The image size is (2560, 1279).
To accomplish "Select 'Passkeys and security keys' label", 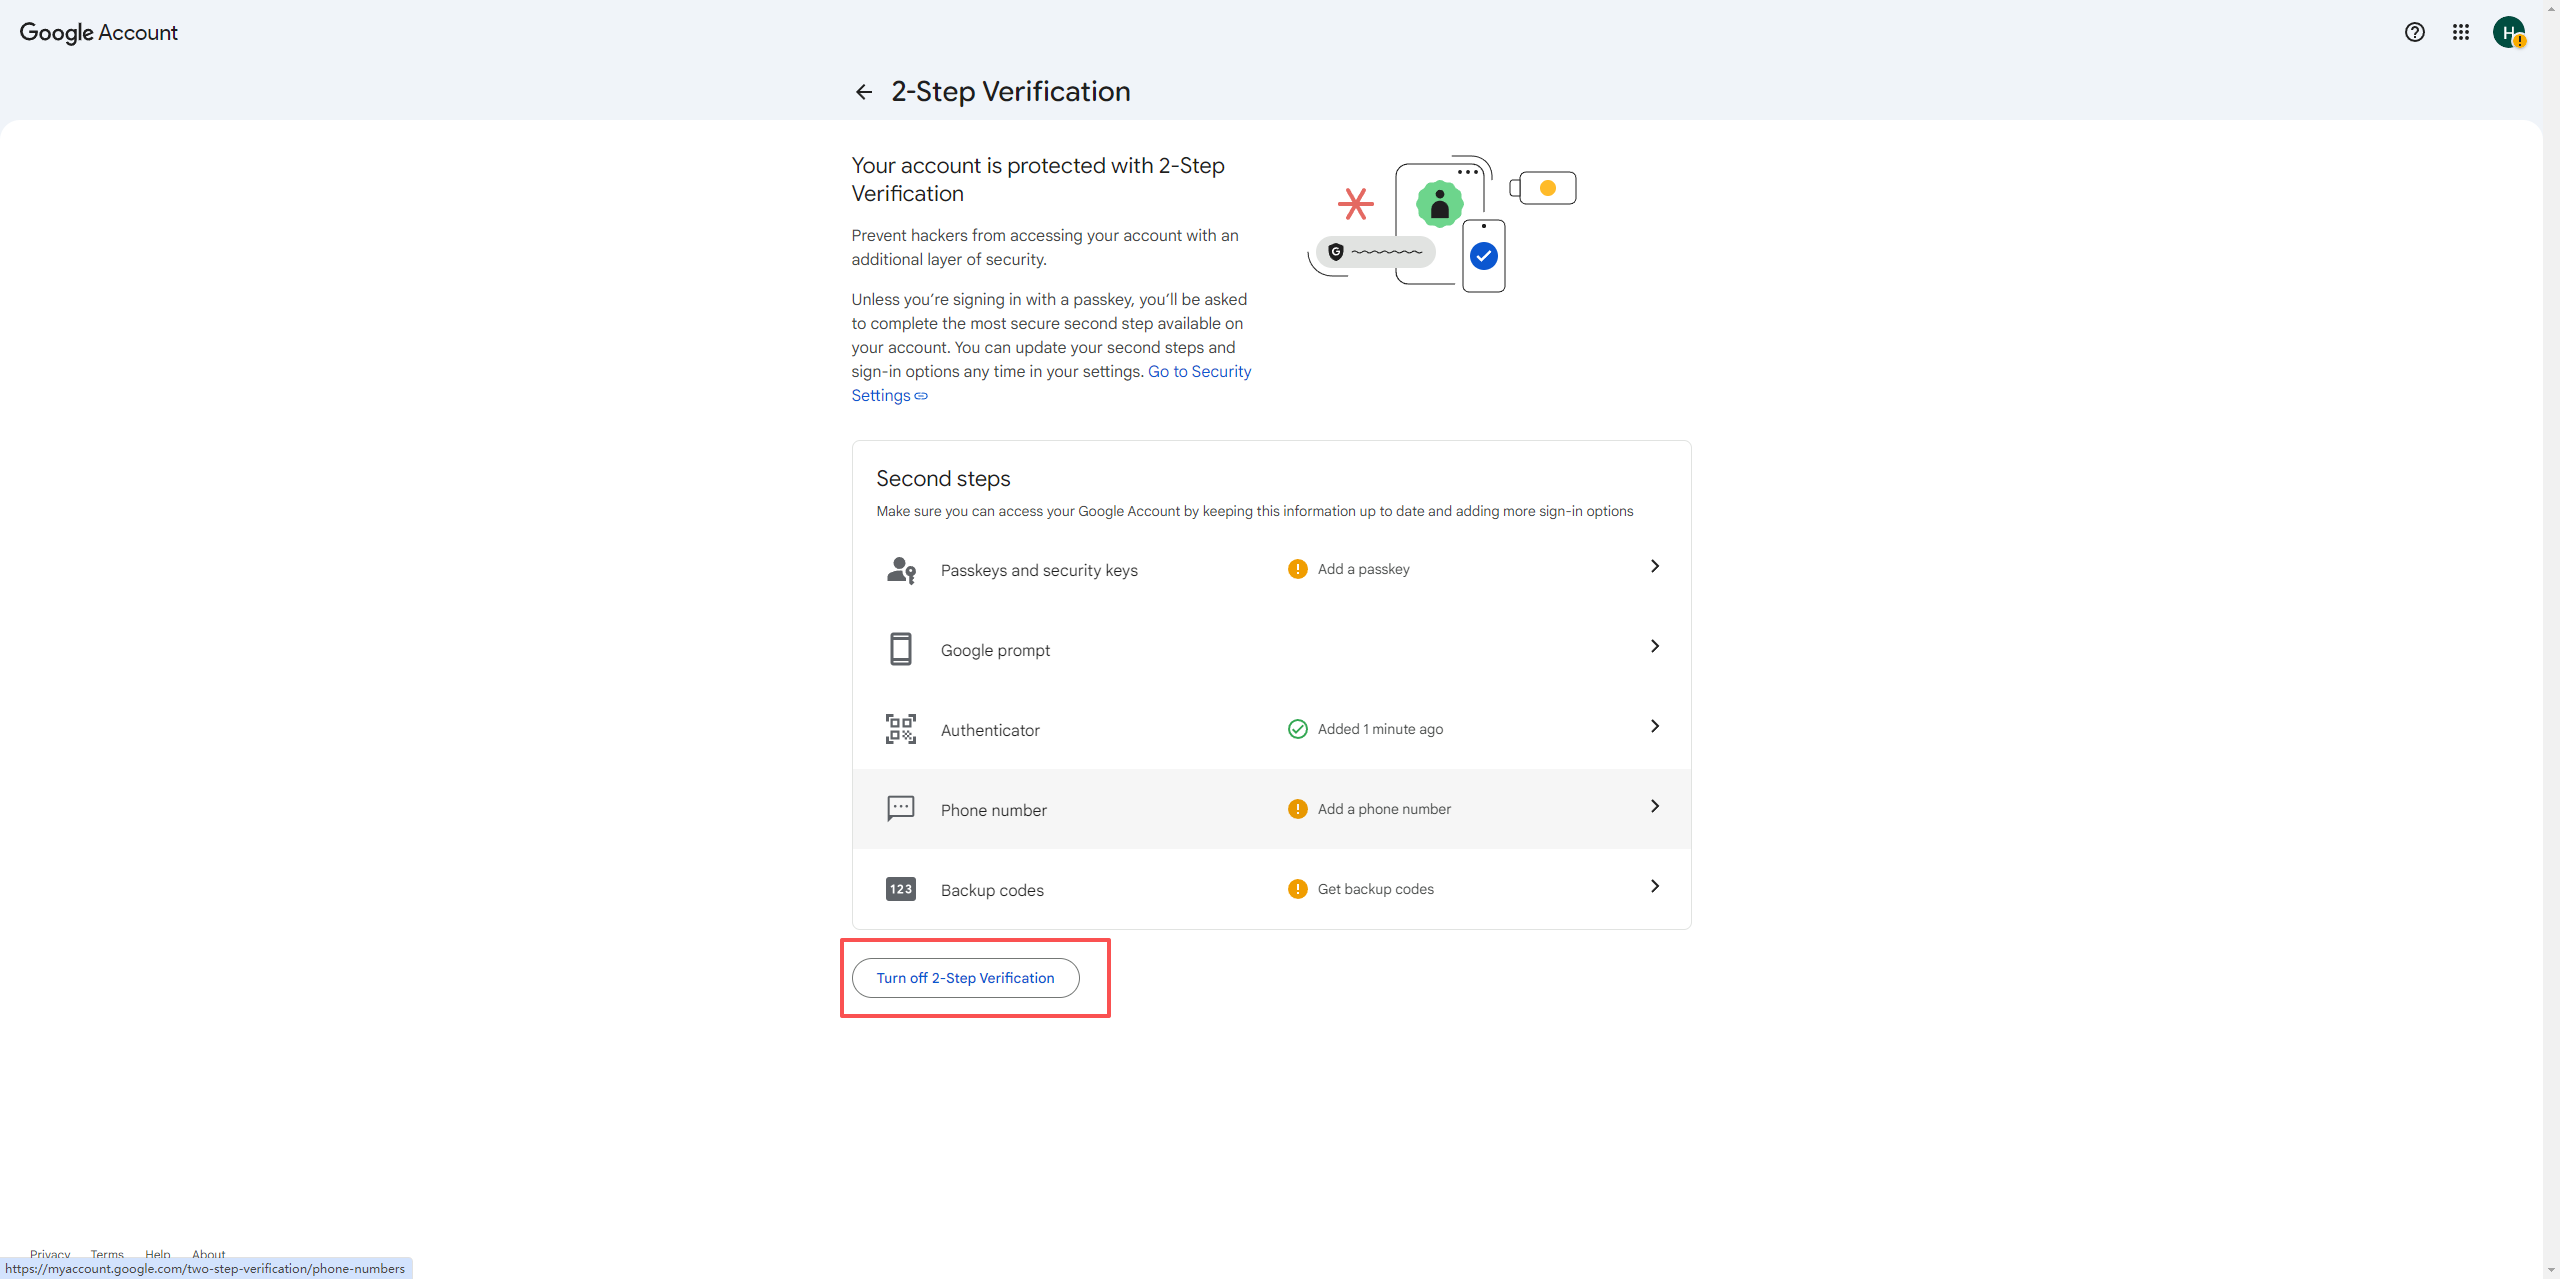I will (x=1039, y=570).
